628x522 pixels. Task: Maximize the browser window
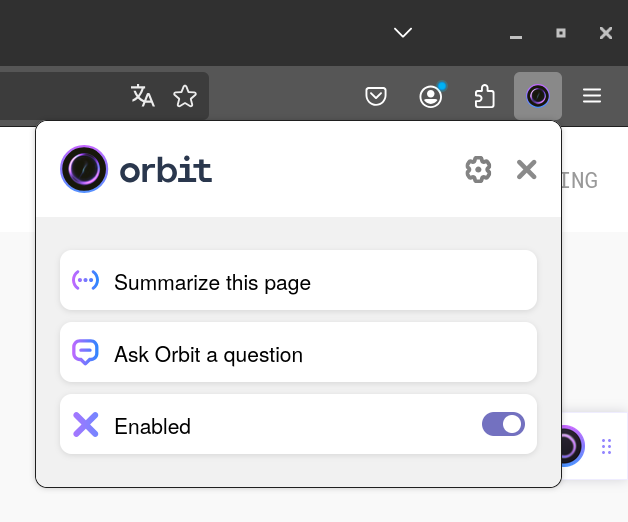(561, 33)
